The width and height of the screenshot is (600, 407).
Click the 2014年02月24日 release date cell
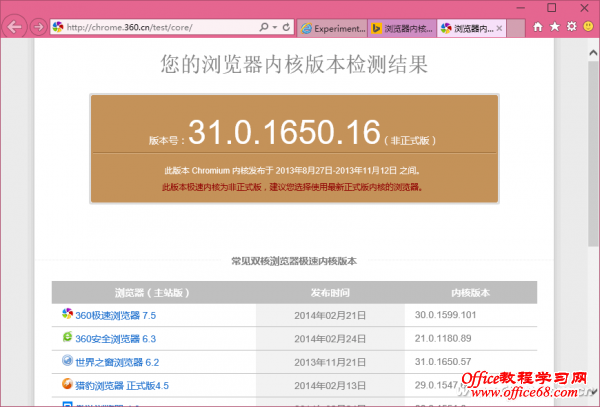(330, 339)
